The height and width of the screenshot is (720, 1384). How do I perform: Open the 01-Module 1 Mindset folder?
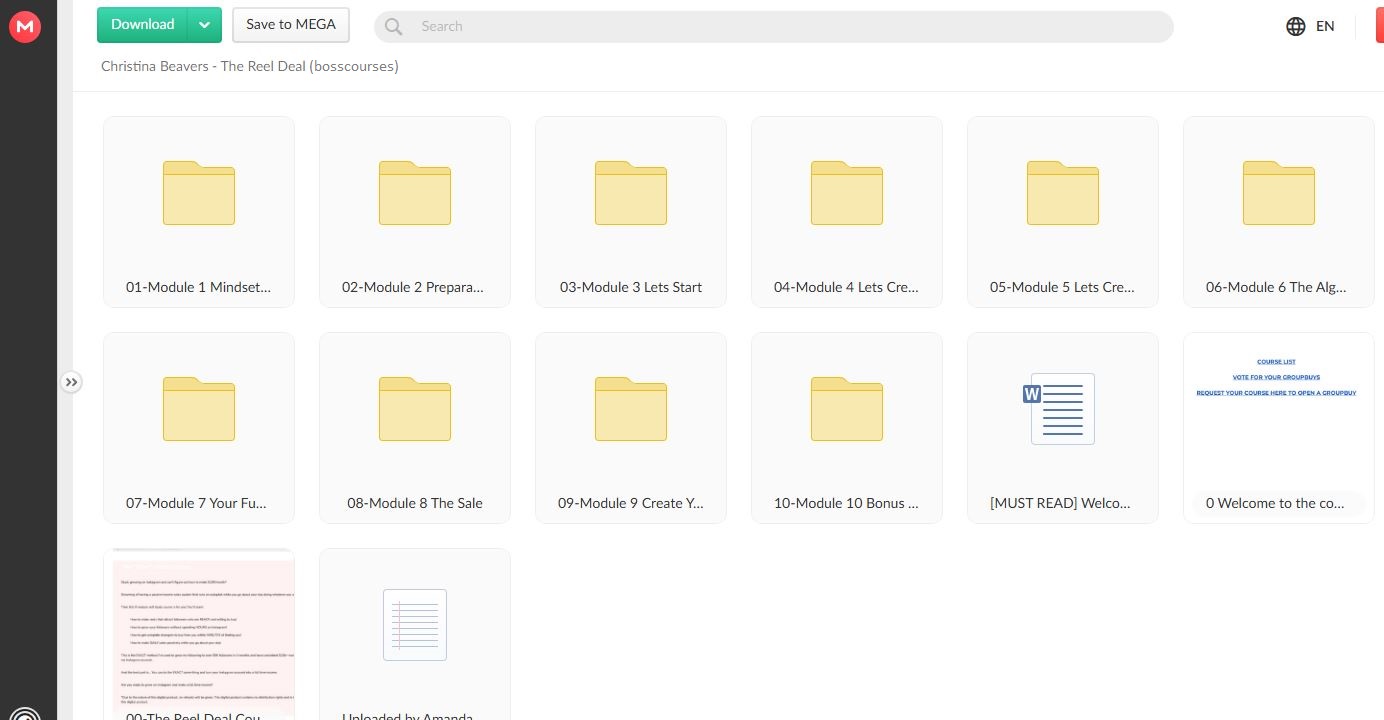[x=199, y=211]
